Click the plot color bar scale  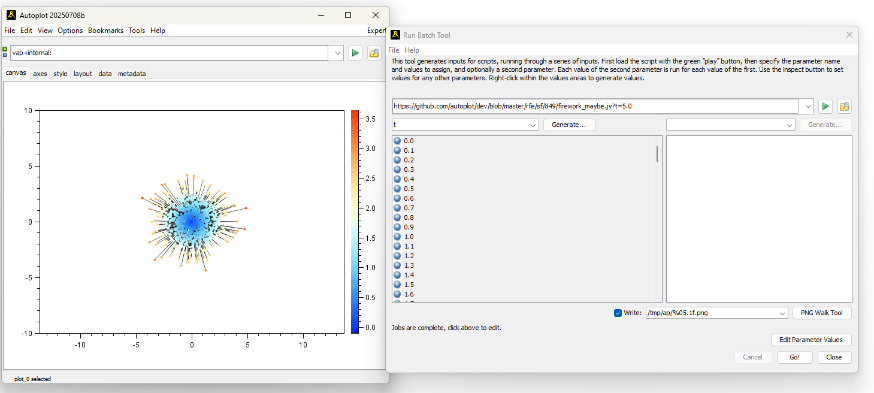click(355, 221)
